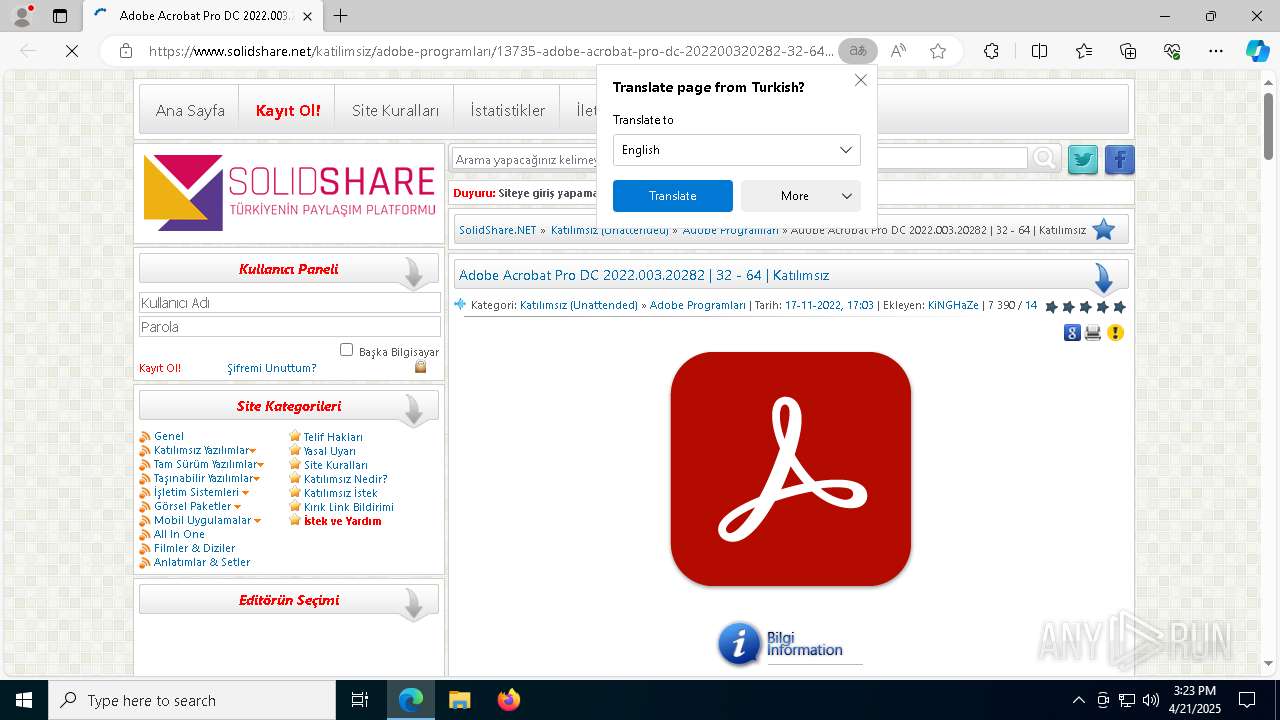The height and width of the screenshot is (720, 1280).
Task: Click the printer icon under ratings
Action: pyautogui.click(x=1093, y=333)
